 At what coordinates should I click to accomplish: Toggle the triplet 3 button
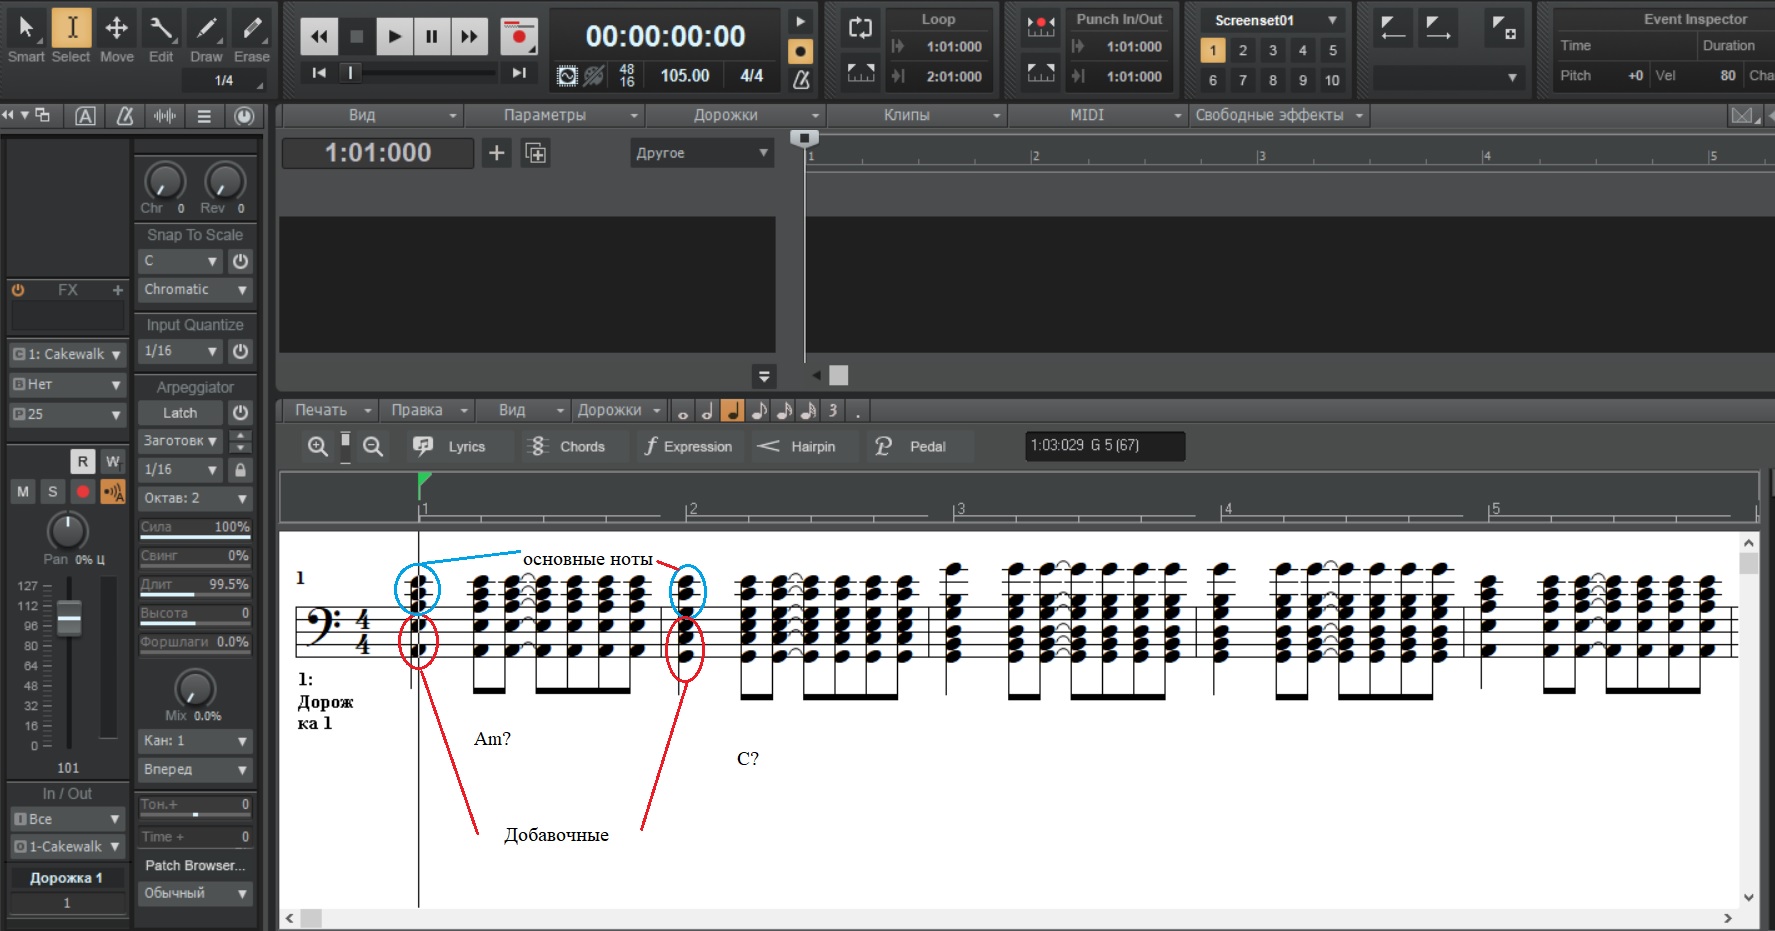click(832, 411)
